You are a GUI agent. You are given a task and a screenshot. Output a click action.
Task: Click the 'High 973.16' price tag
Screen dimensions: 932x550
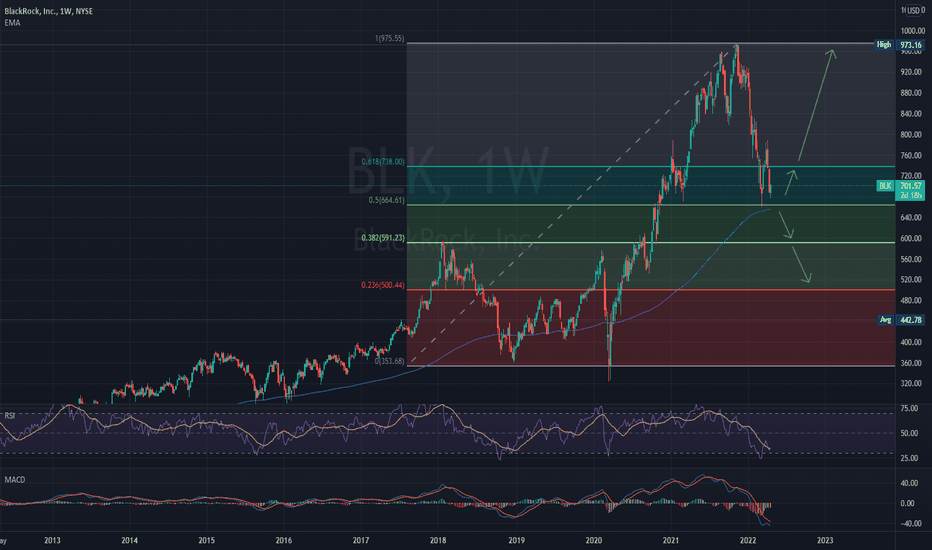(x=899, y=45)
